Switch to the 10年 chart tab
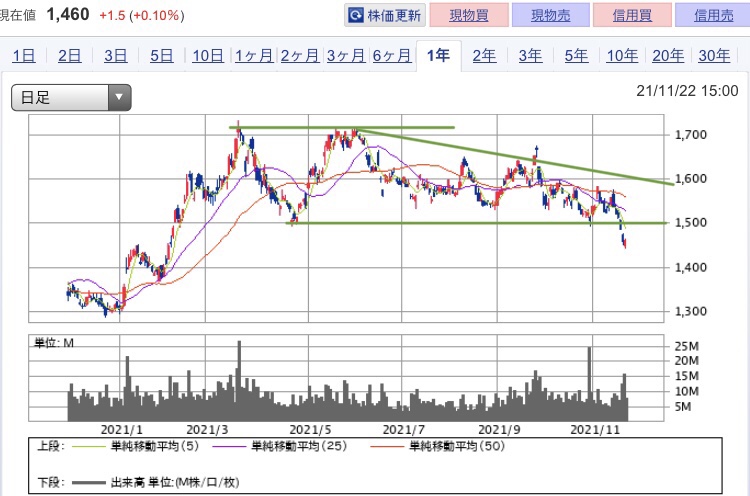Image resolution: width=750 pixels, height=496 pixels. coord(622,56)
